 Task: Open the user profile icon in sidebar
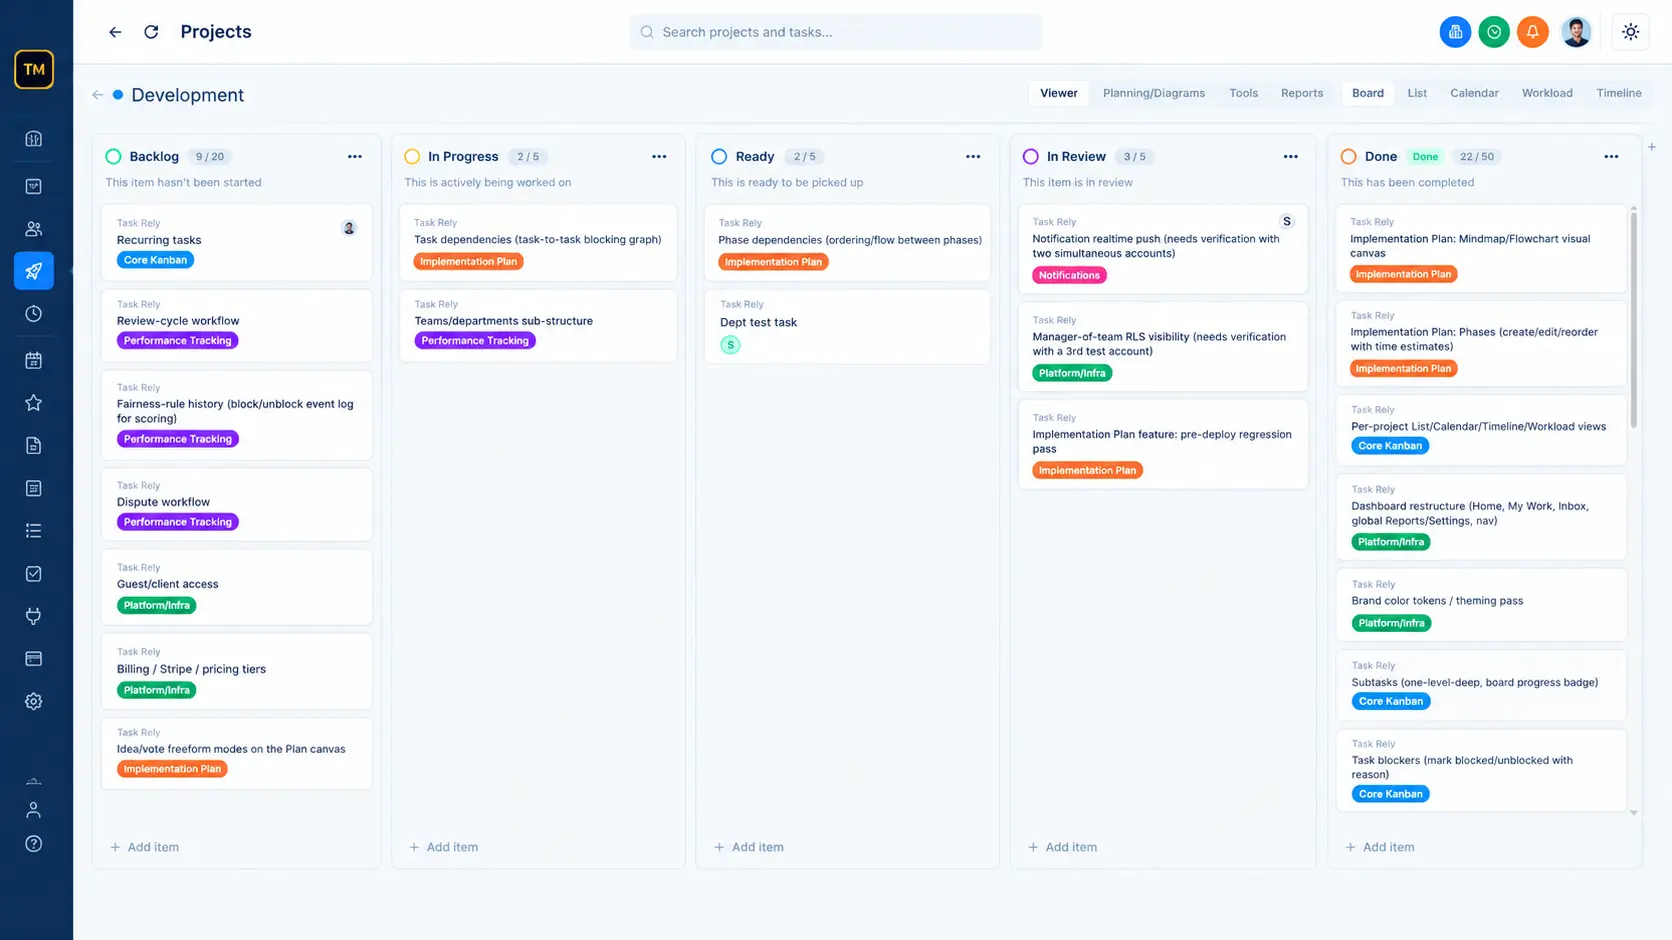point(34,810)
